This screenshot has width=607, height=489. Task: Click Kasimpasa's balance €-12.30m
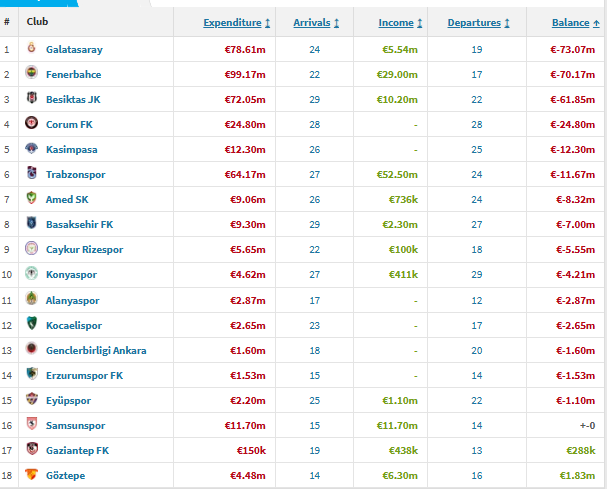tap(573, 149)
